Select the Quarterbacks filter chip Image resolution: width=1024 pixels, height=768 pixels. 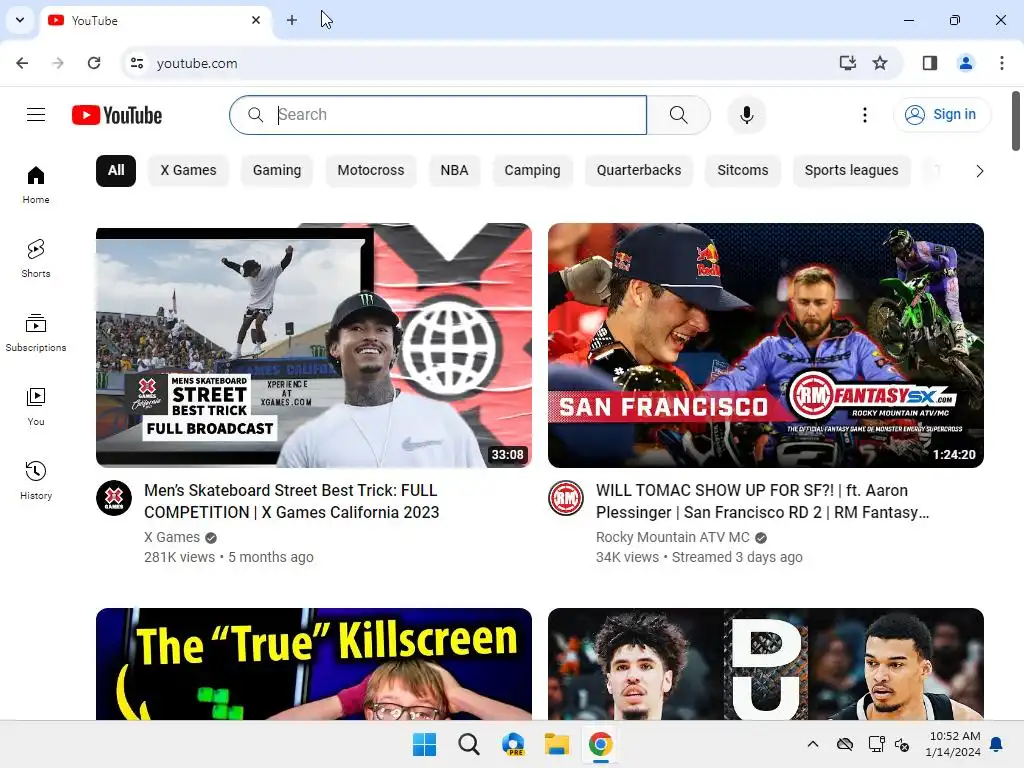639,170
